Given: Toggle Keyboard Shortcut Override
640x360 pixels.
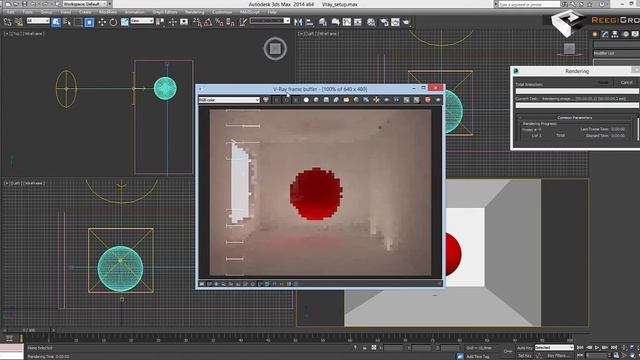Looking at the screenshot, I should tap(184, 22).
